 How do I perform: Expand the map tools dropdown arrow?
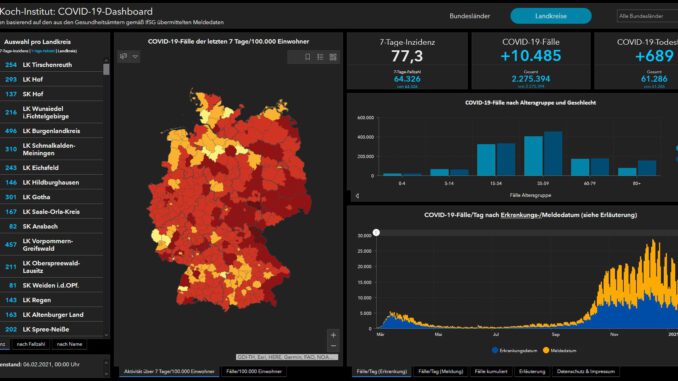tap(135, 56)
